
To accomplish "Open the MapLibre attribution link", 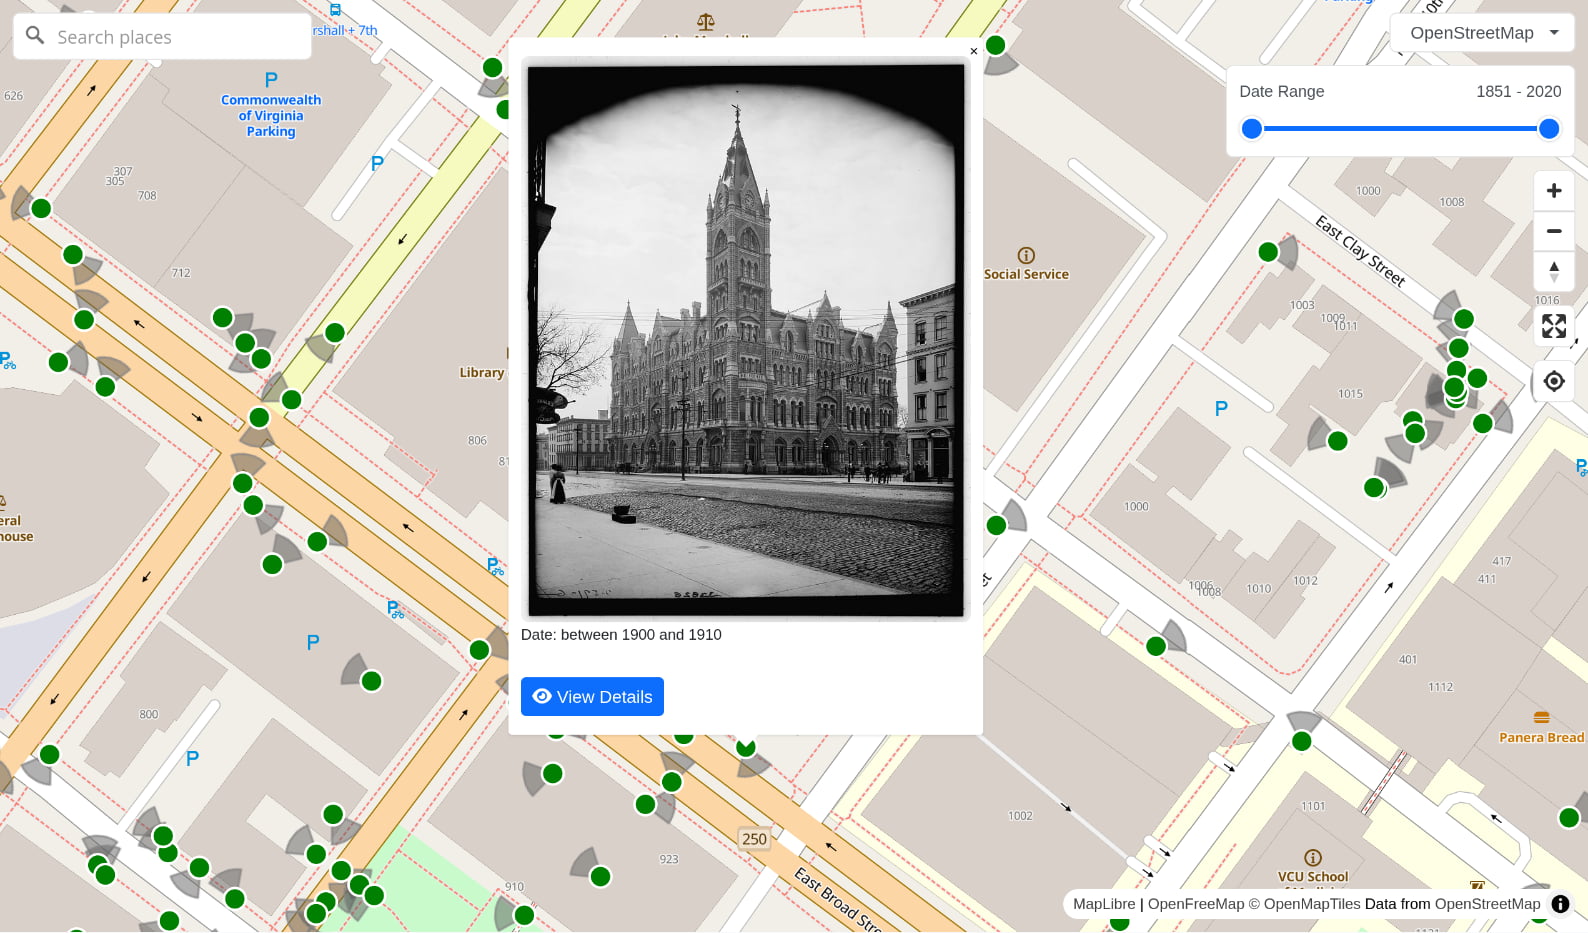I will coord(1103,904).
